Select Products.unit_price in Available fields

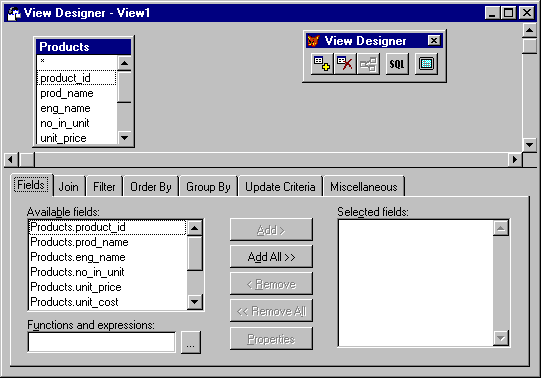pyautogui.click(x=108, y=287)
